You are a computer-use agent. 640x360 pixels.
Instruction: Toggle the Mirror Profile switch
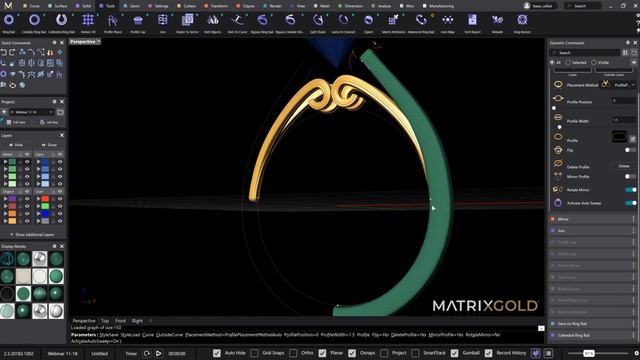click(630, 176)
